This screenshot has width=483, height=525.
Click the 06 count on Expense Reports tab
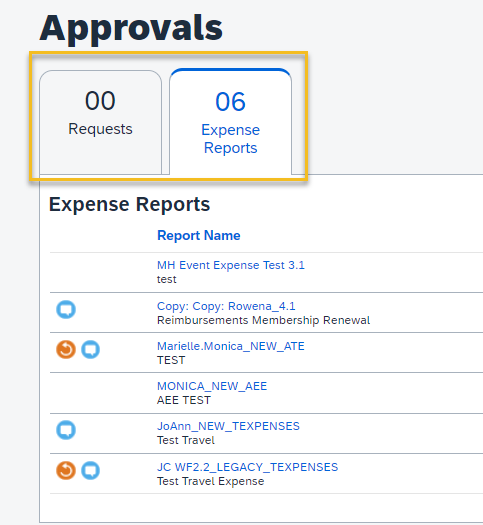(x=231, y=101)
